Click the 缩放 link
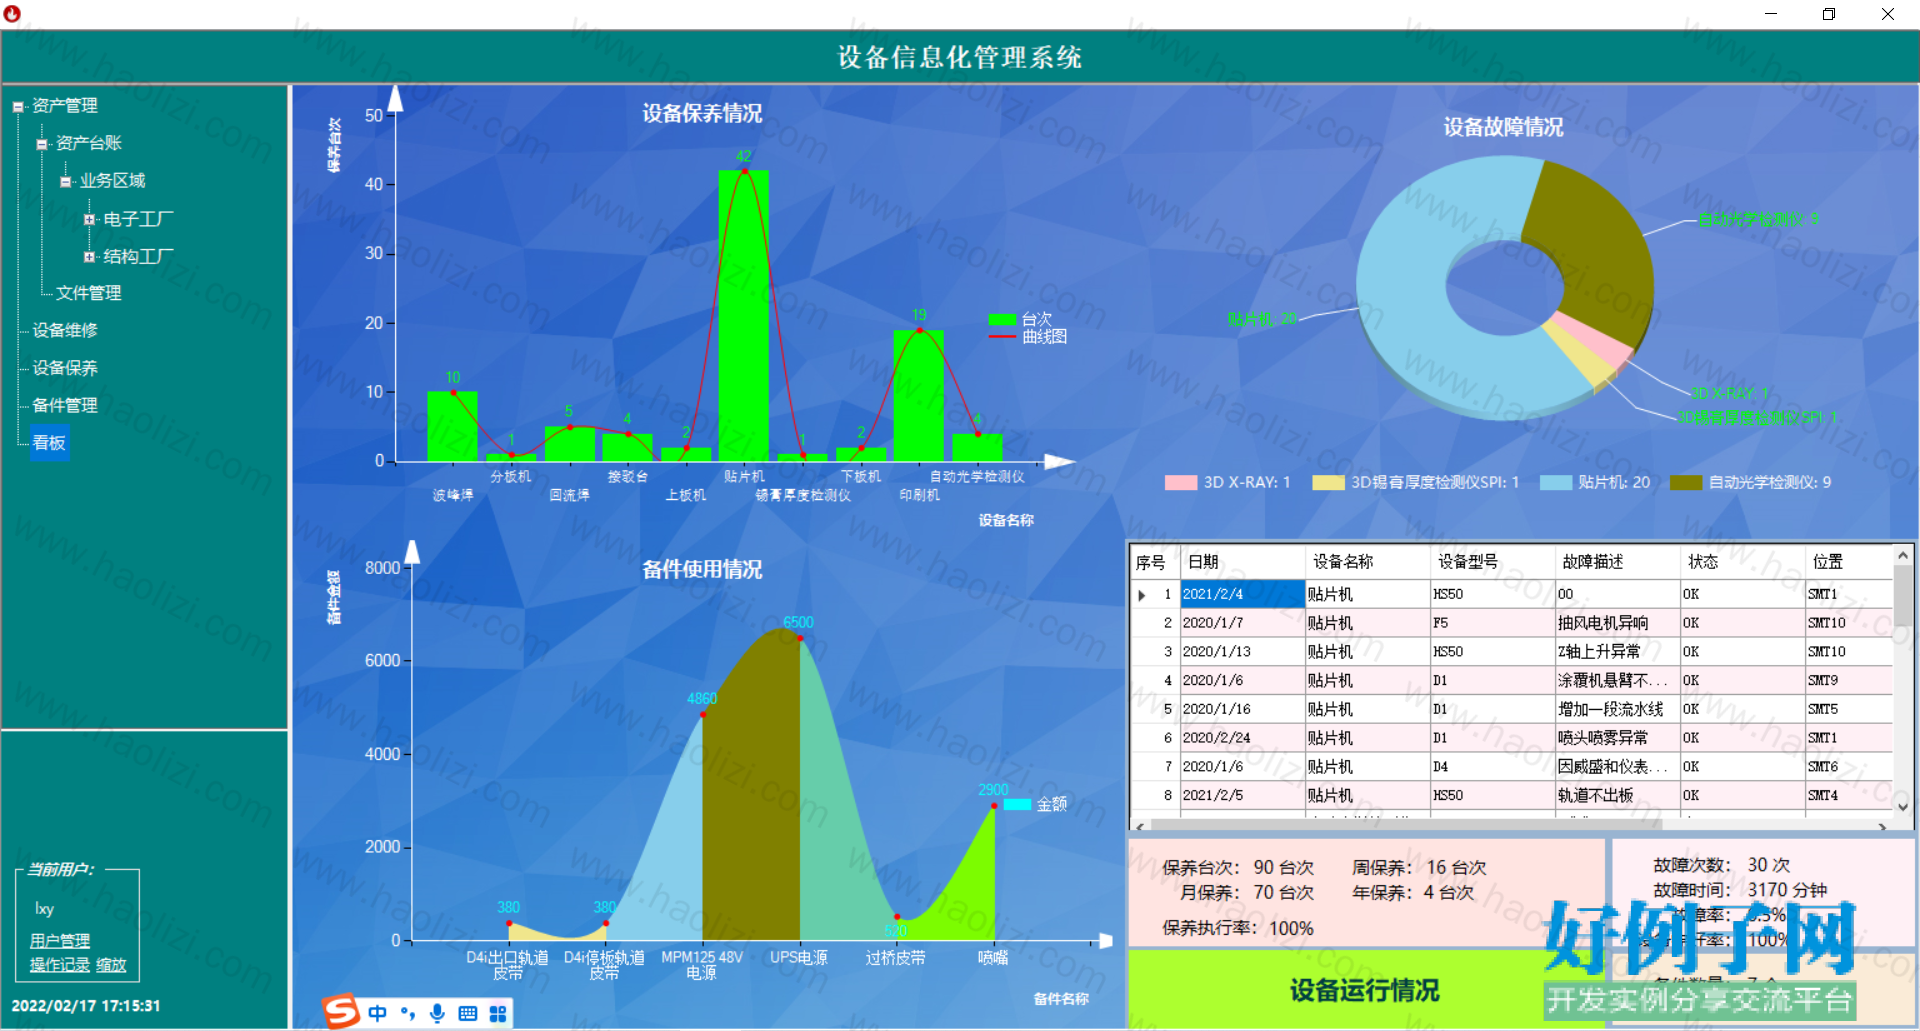The height and width of the screenshot is (1031, 1920). pos(111,965)
